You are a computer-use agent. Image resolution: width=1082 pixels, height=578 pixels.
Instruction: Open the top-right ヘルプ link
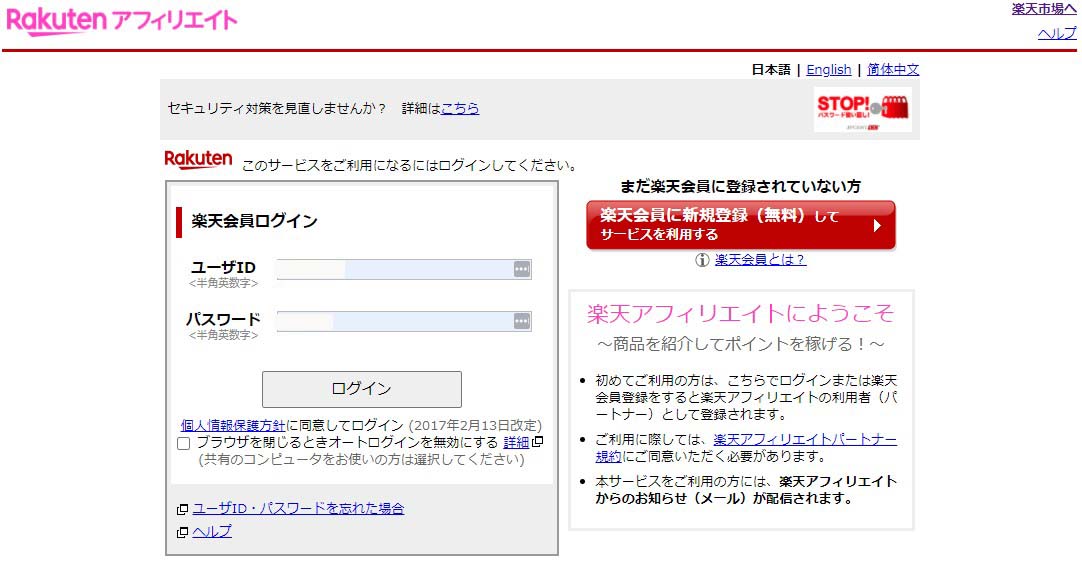click(1056, 32)
